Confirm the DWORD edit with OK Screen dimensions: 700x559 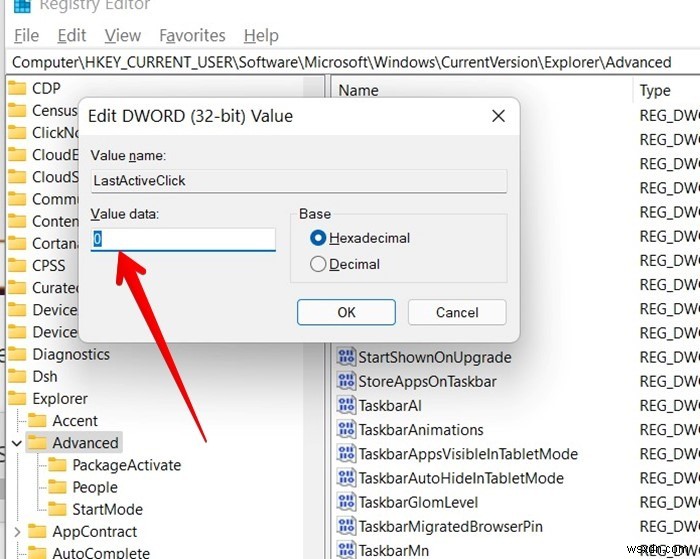pos(346,312)
